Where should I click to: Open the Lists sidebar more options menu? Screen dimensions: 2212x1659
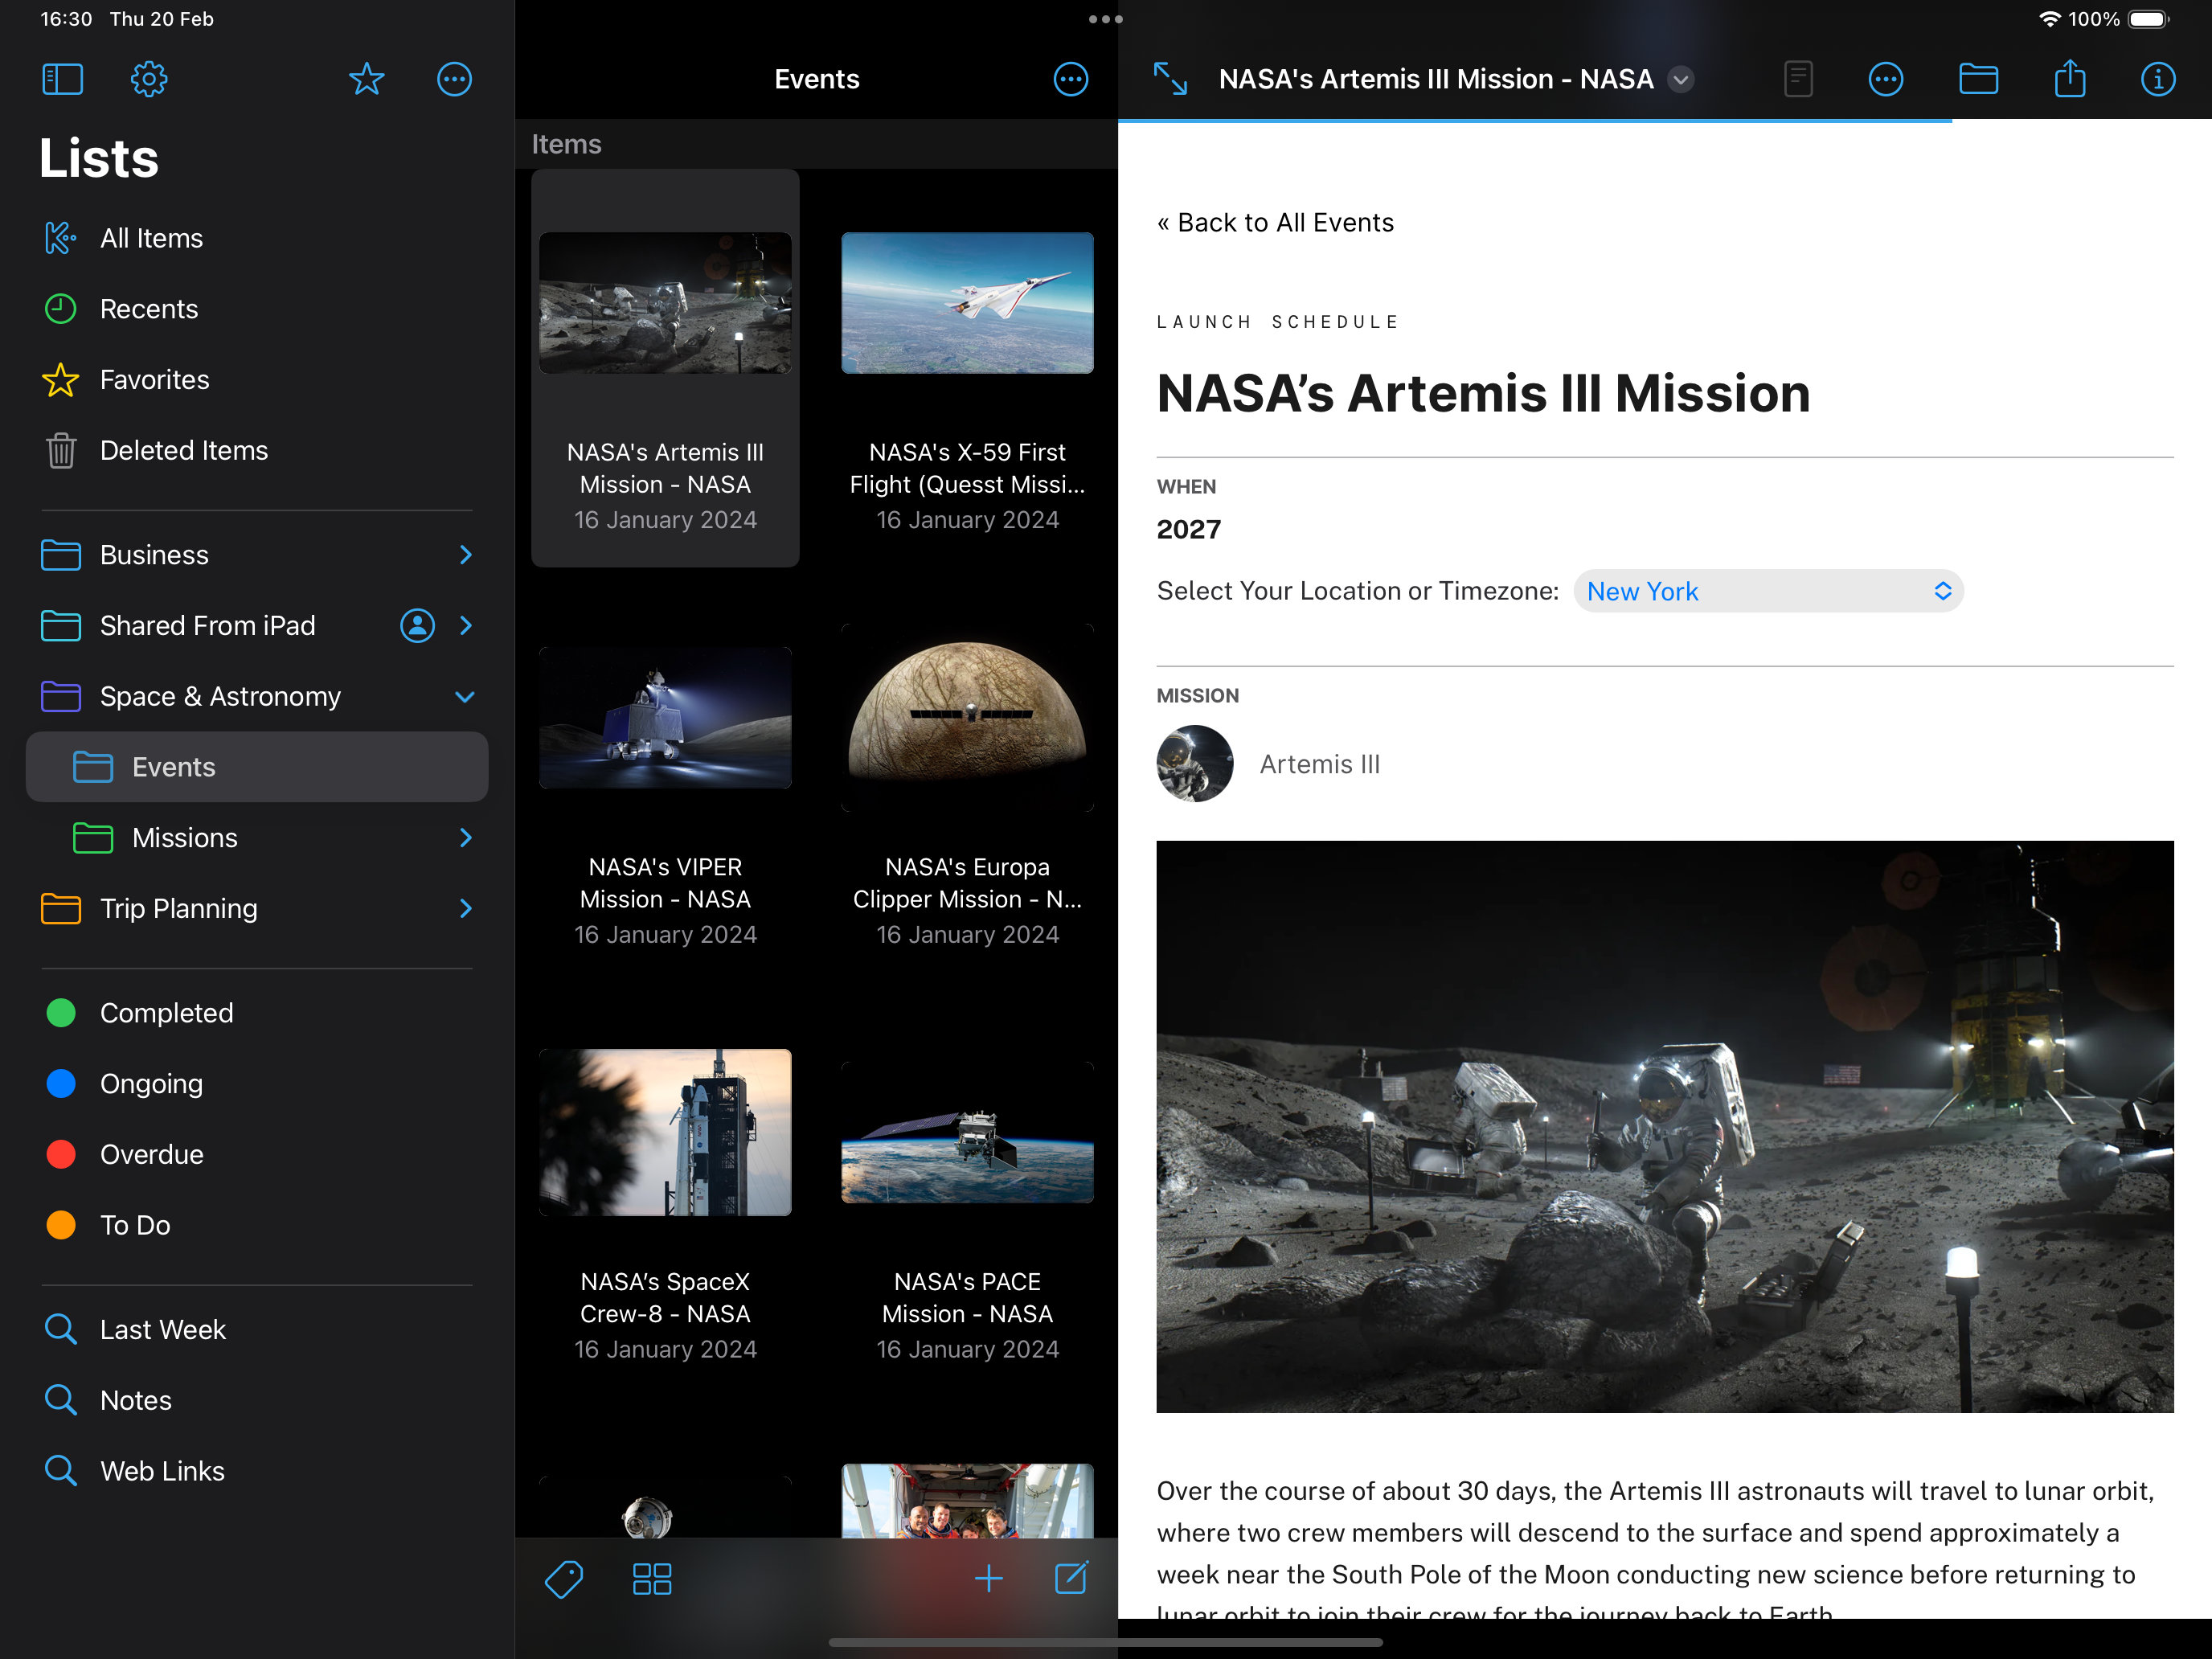(454, 79)
